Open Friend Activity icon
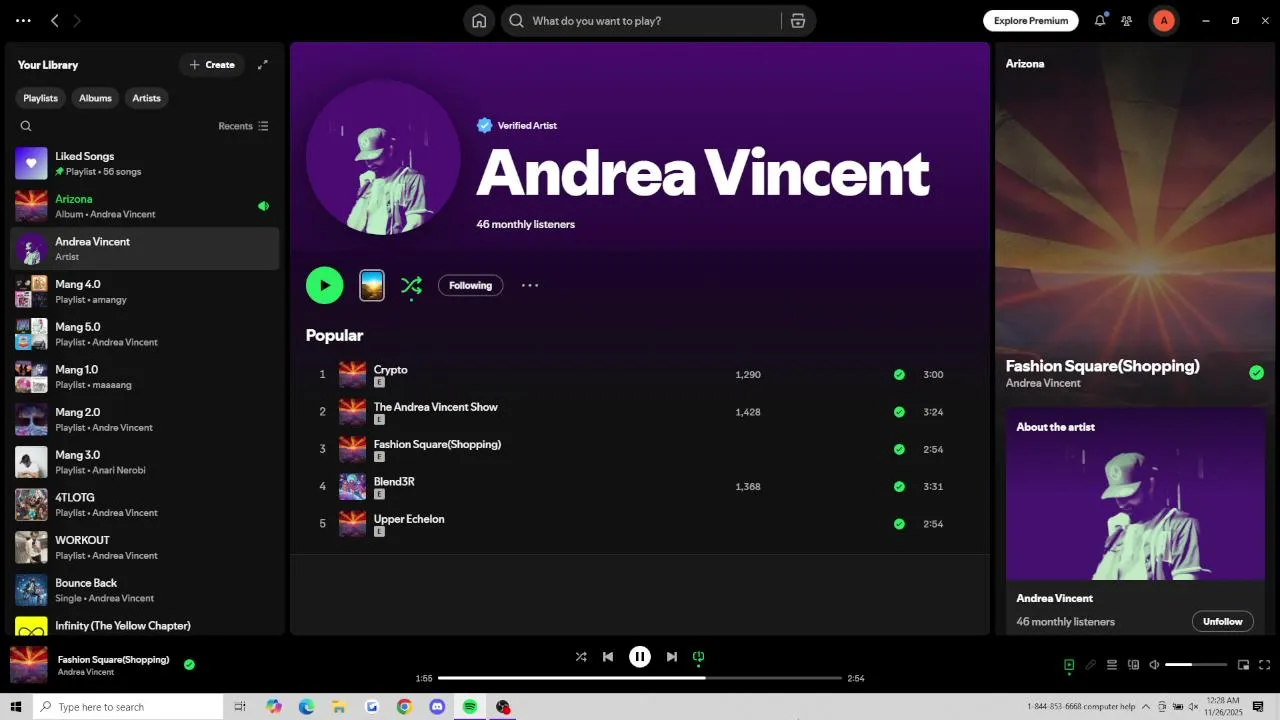 coord(1127,20)
